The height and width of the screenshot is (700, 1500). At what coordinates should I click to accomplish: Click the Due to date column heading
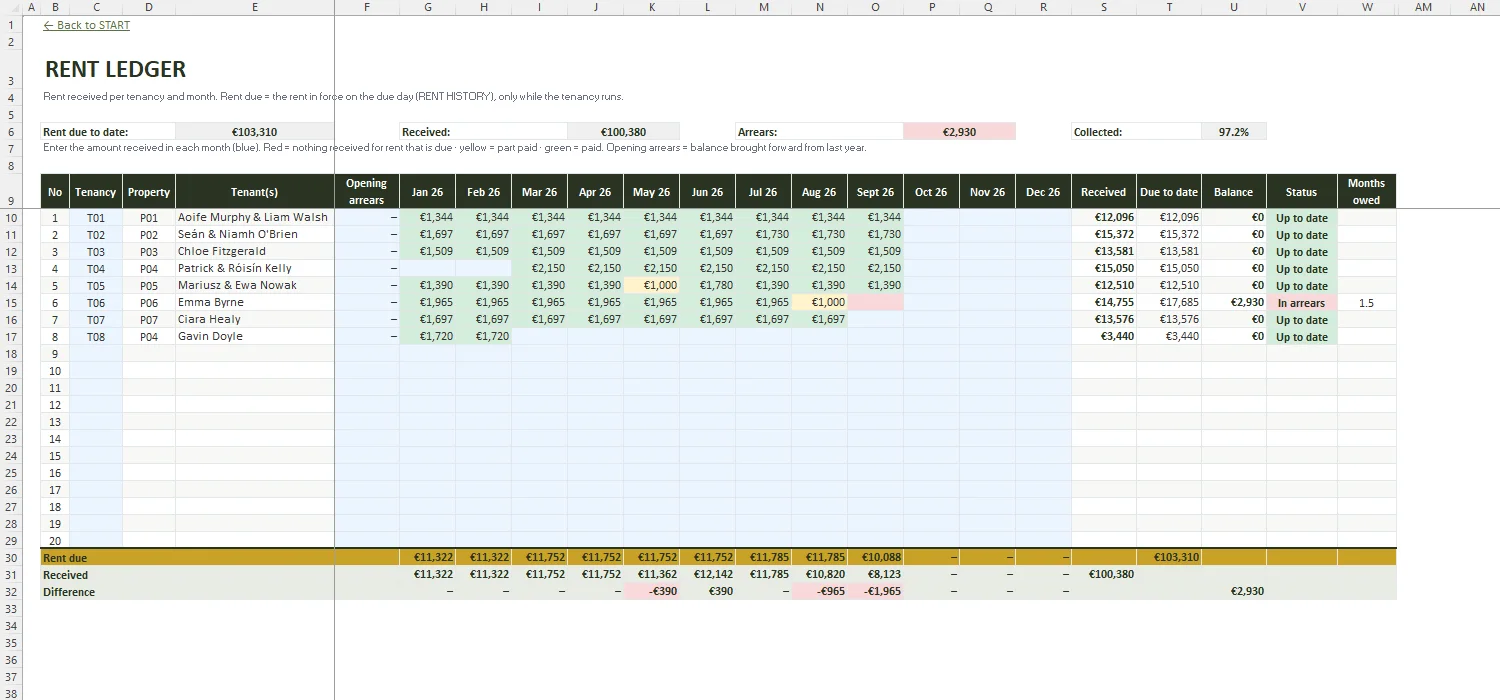[1169, 191]
